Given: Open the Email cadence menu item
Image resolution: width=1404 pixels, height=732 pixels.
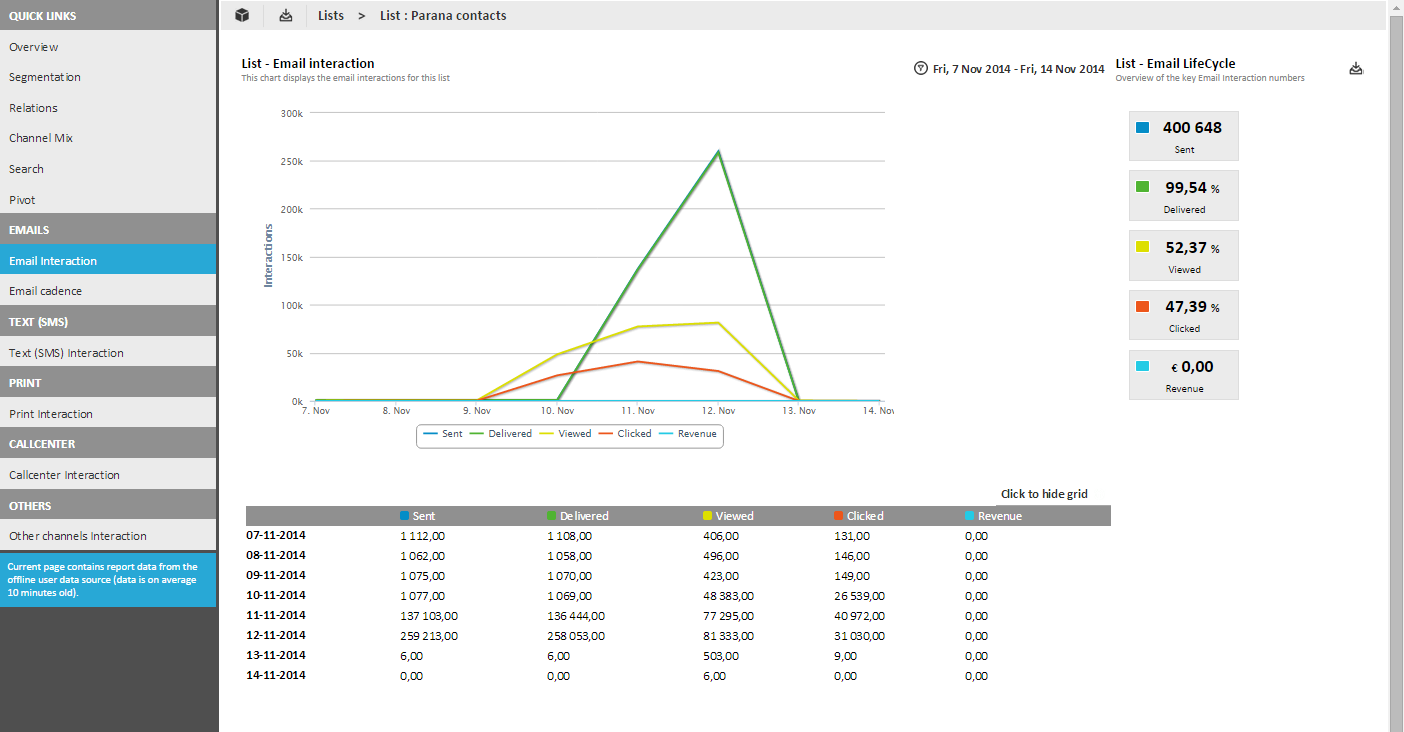Looking at the screenshot, I should [x=46, y=291].
